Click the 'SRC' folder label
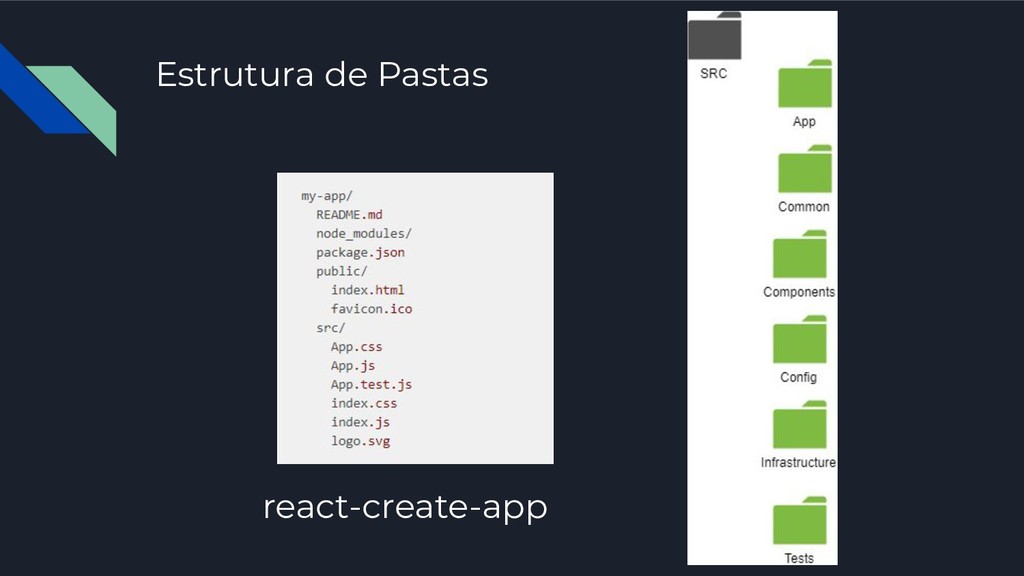This screenshot has height=576, width=1024. pos(714,74)
